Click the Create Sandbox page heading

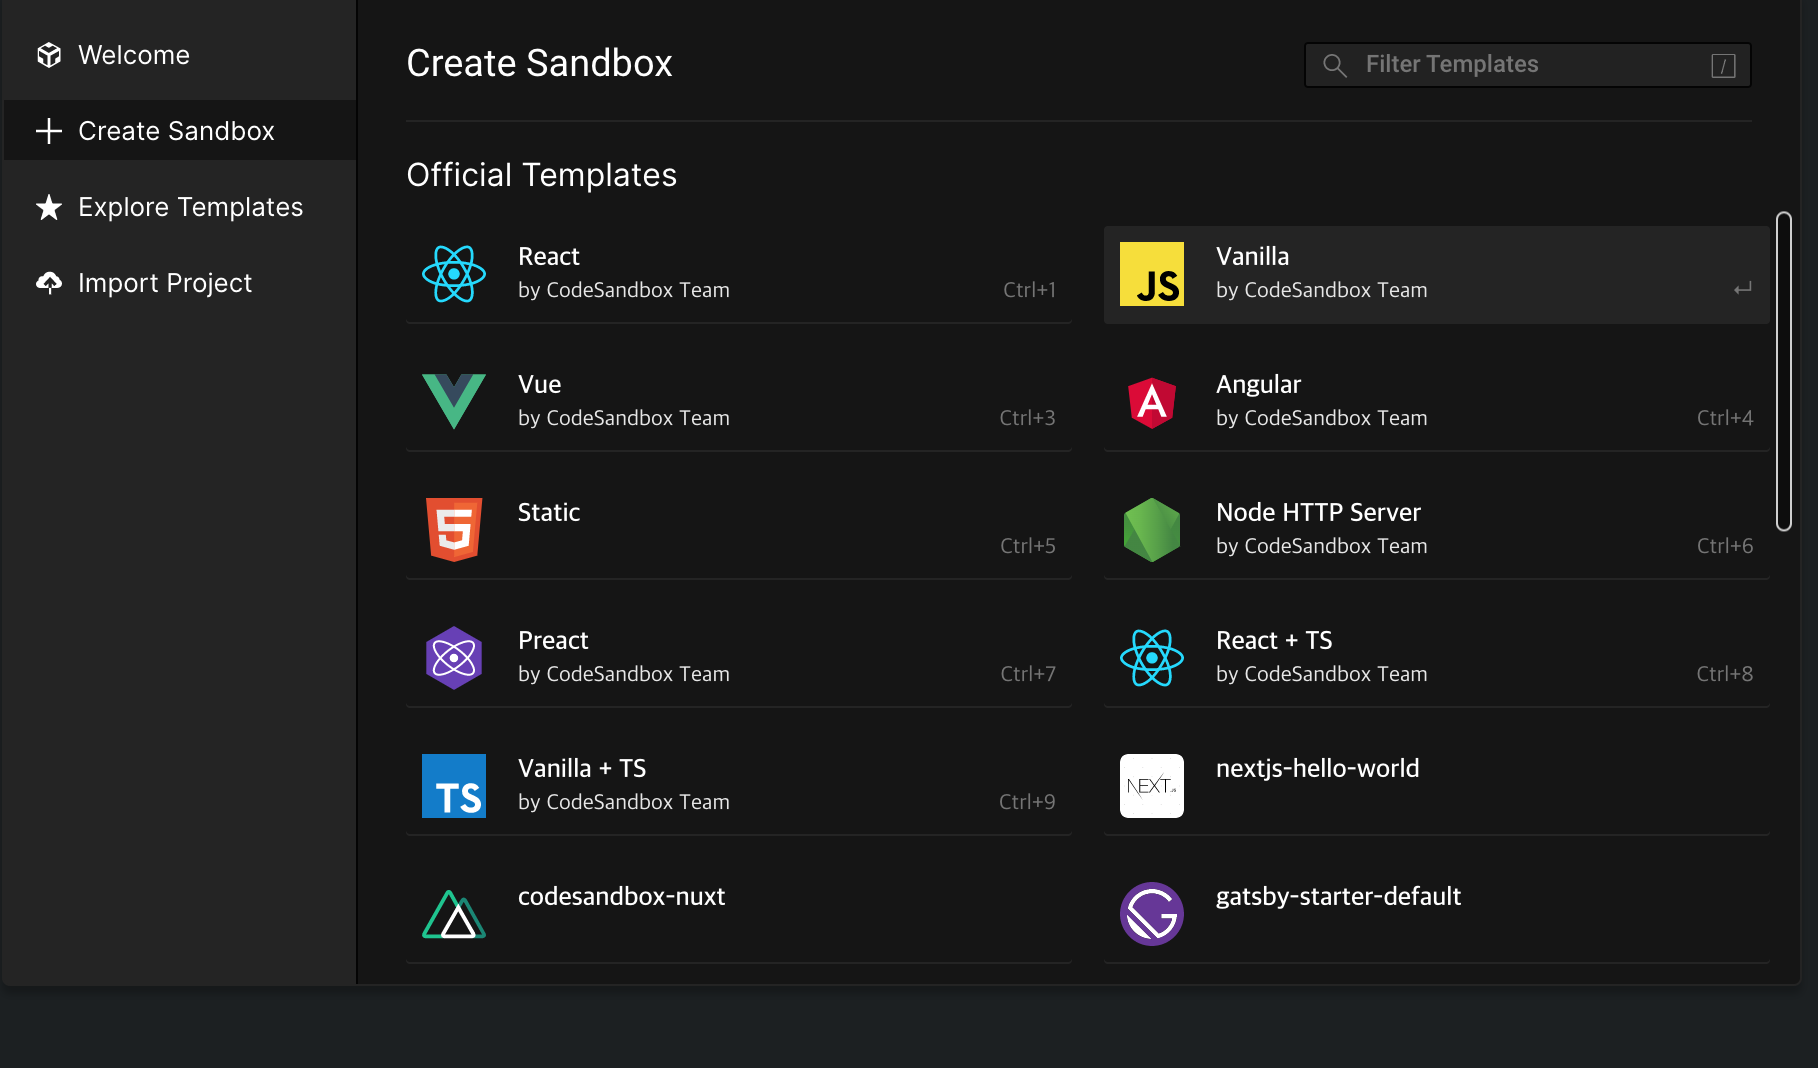point(540,63)
